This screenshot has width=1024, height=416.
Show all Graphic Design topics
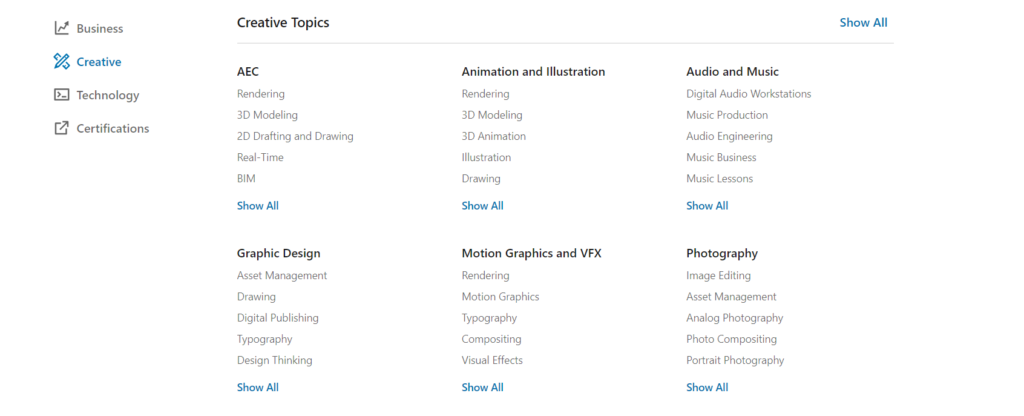(258, 387)
